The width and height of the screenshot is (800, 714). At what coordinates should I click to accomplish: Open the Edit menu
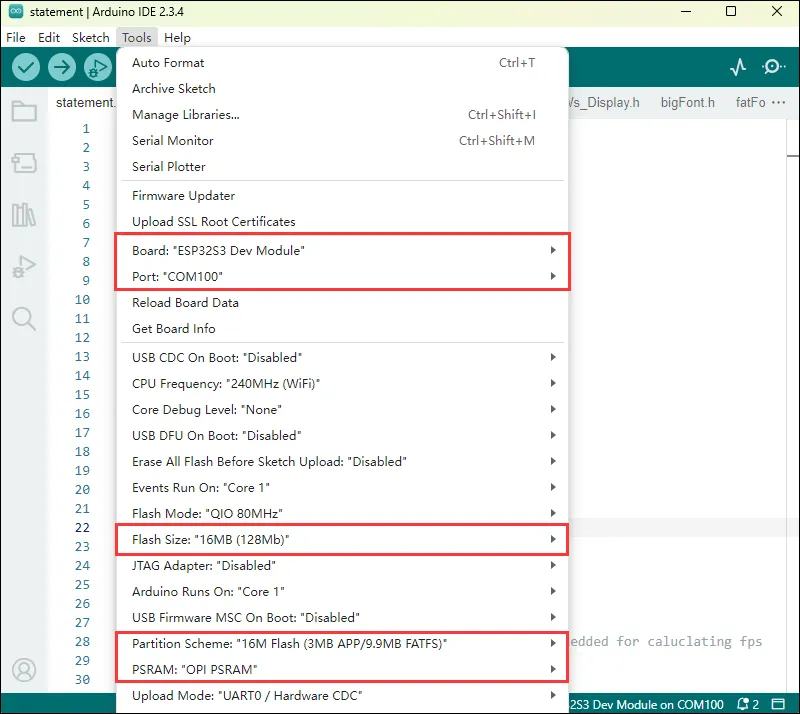click(x=49, y=38)
